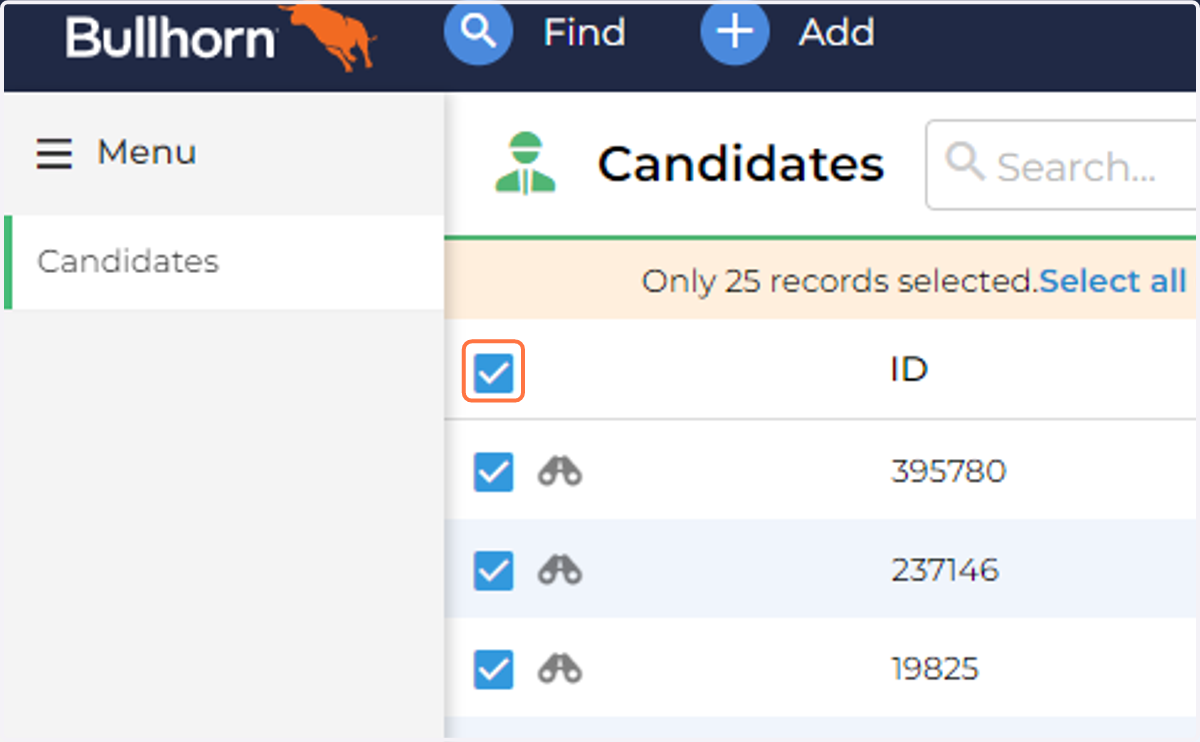Screen dimensions: 1200x742
Task: Uncheck checkbox for record 19825
Action: pyautogui.click(x=493, y=669)
